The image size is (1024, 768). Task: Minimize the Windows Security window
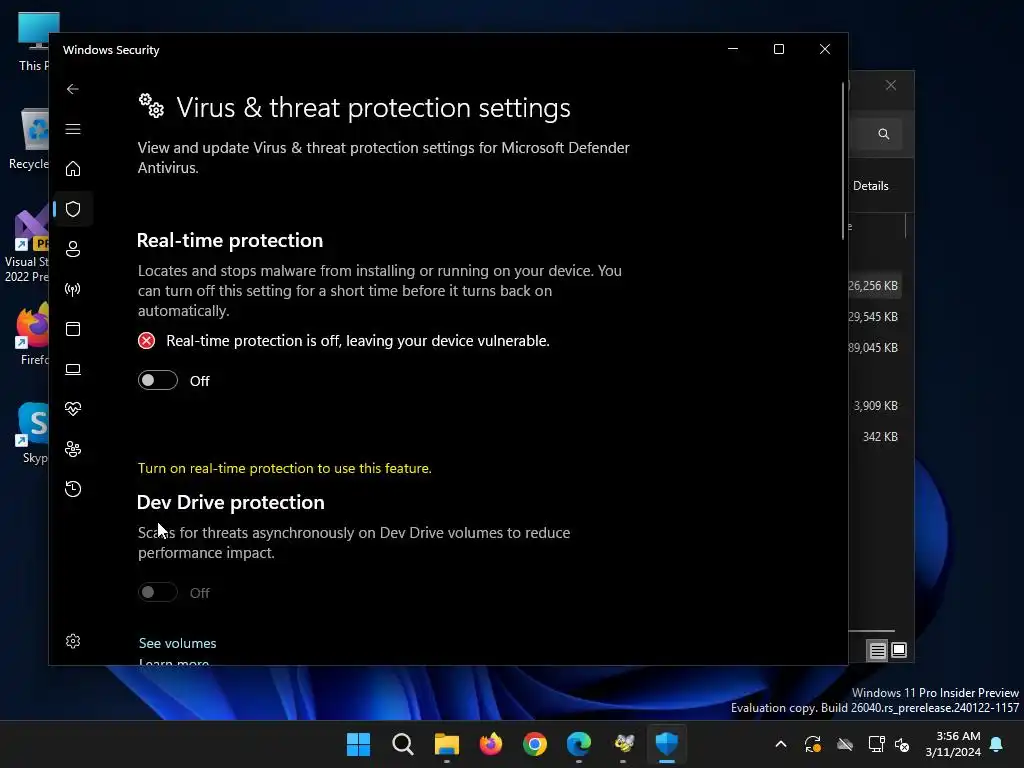(x=733, y=49)
